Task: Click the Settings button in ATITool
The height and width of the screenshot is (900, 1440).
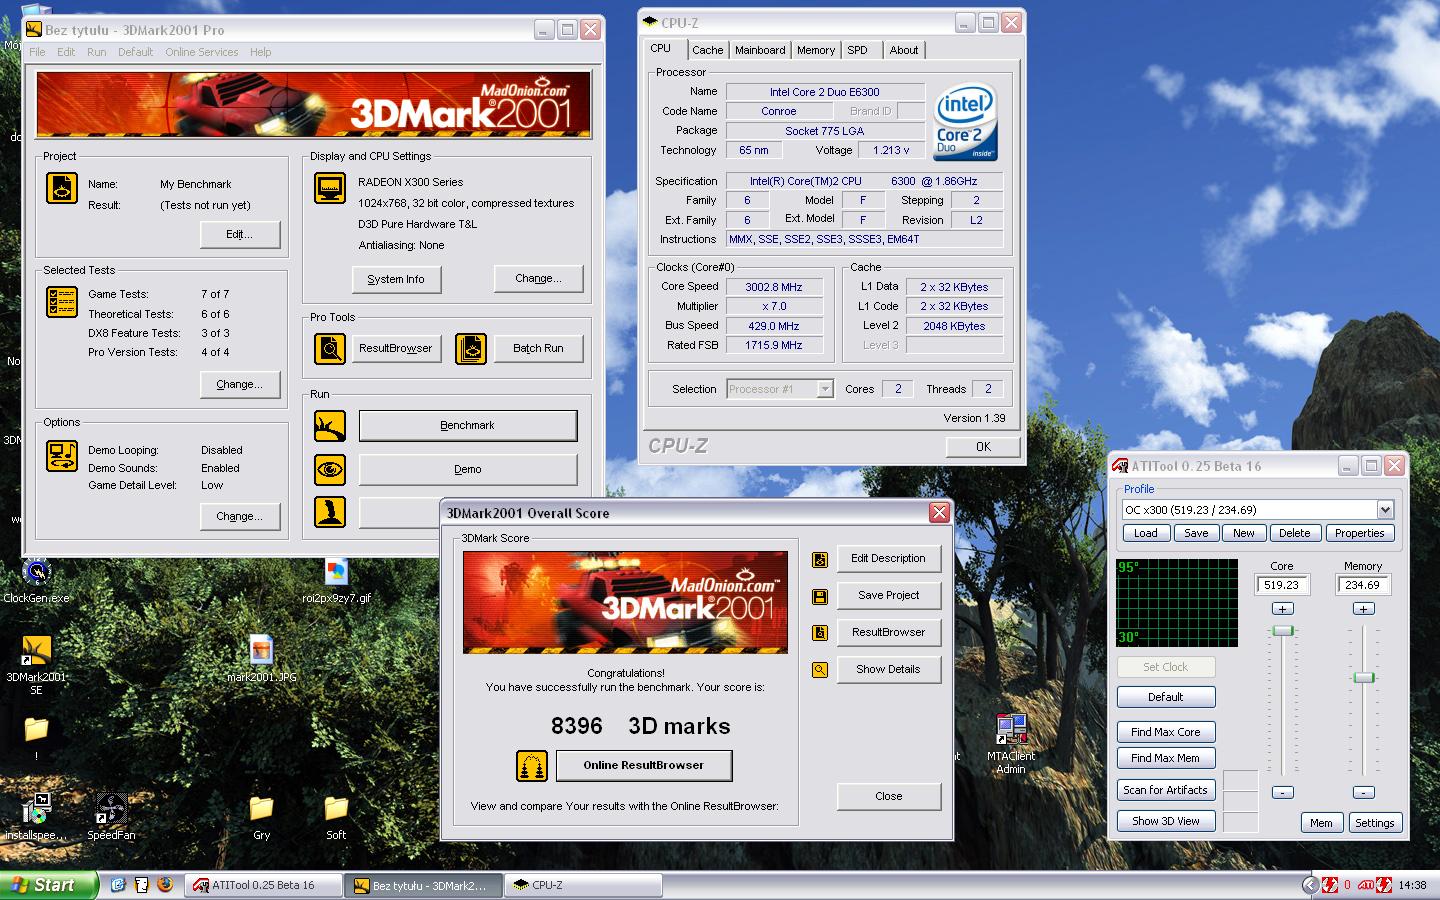Action: [x=1375, y=823]
